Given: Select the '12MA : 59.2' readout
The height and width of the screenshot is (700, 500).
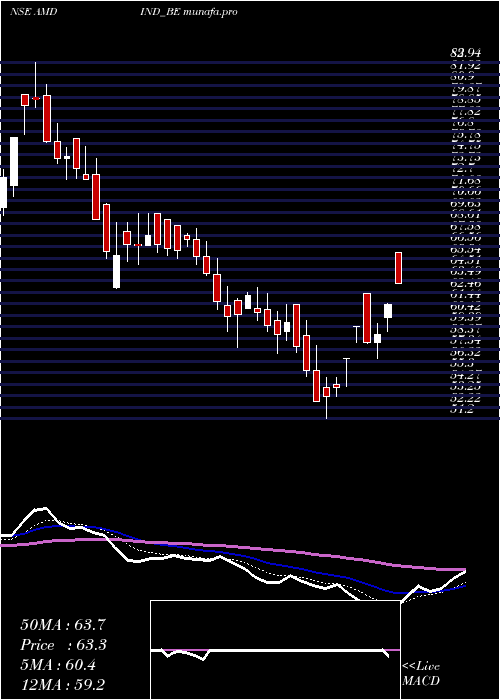Looking at the screenshot, I should [x=63, y=685].
